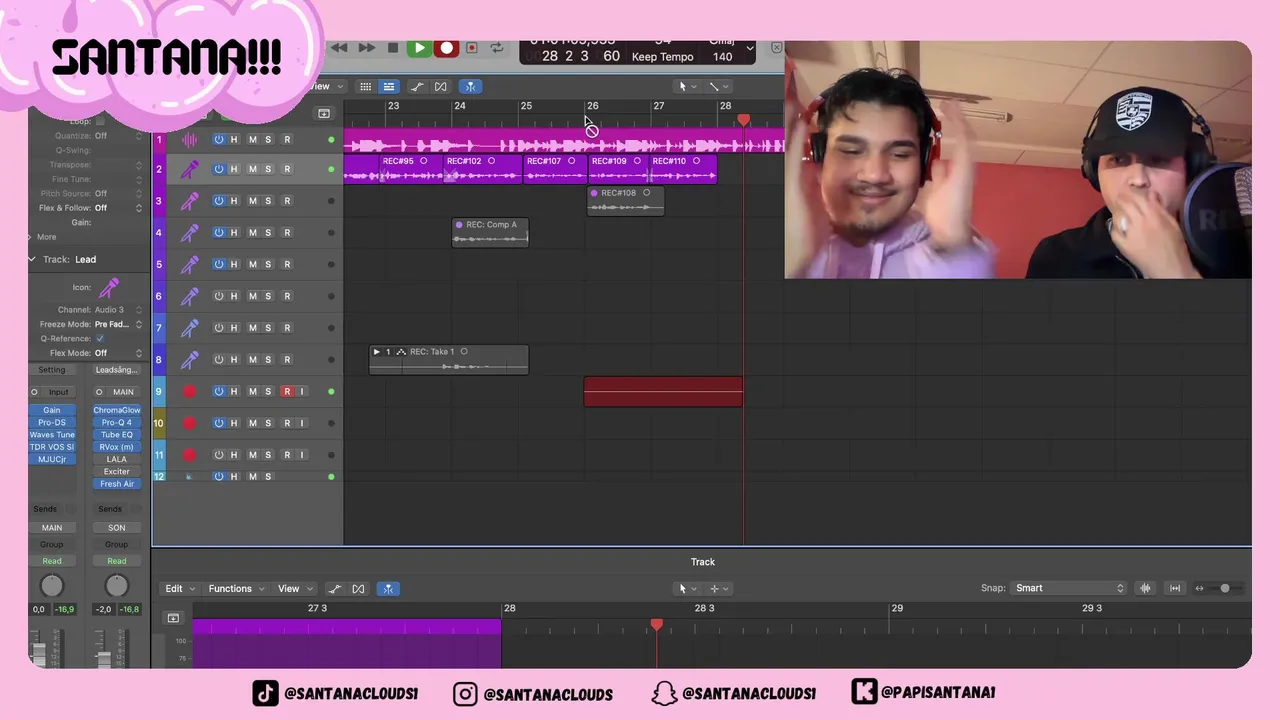
Task: Open the Flex Mode dropdown
Action: coord(118,353)
